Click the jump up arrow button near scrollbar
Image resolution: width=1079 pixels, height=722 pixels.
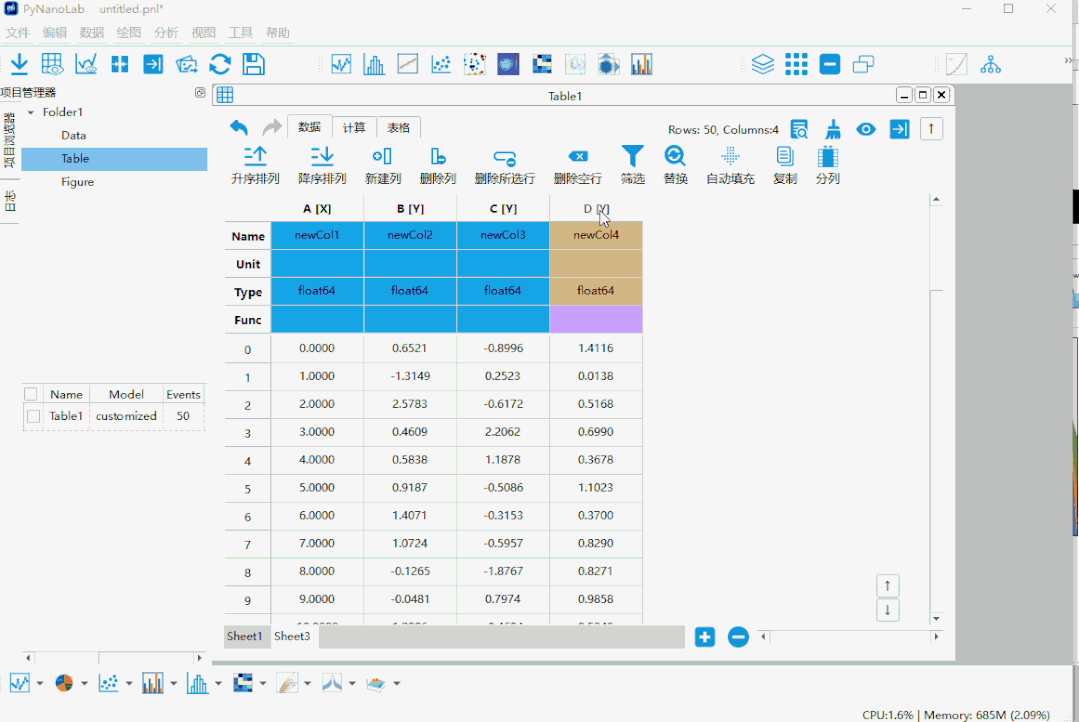coord(888,586)
